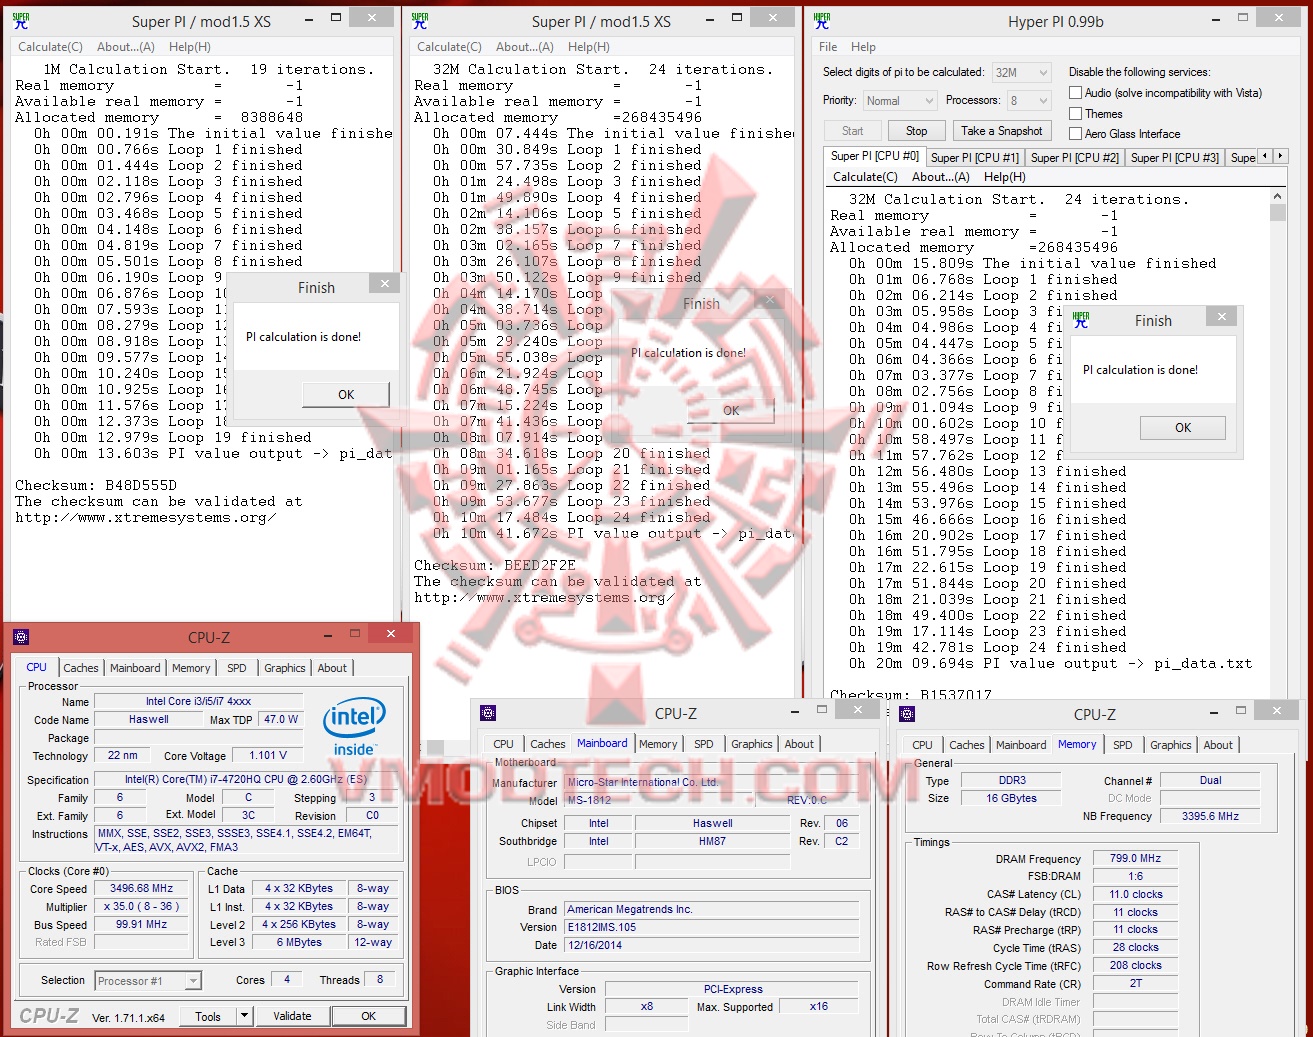The width and height of the screenshot is (1313, 1037).
Task: Click the Hyper PI icon in its Finish dialog
Action: click(x=1081, y=320)
